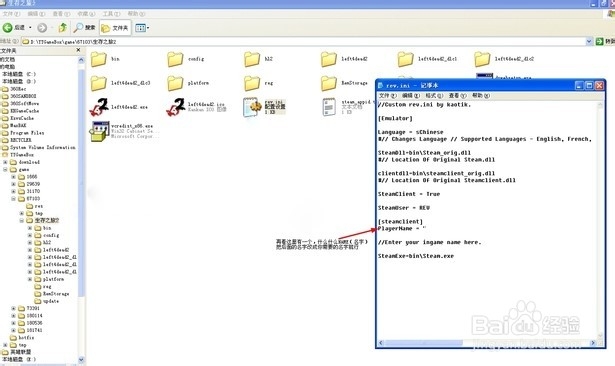Open the Views dropdown in Explorer toolbar

click(x=142, y=27)
